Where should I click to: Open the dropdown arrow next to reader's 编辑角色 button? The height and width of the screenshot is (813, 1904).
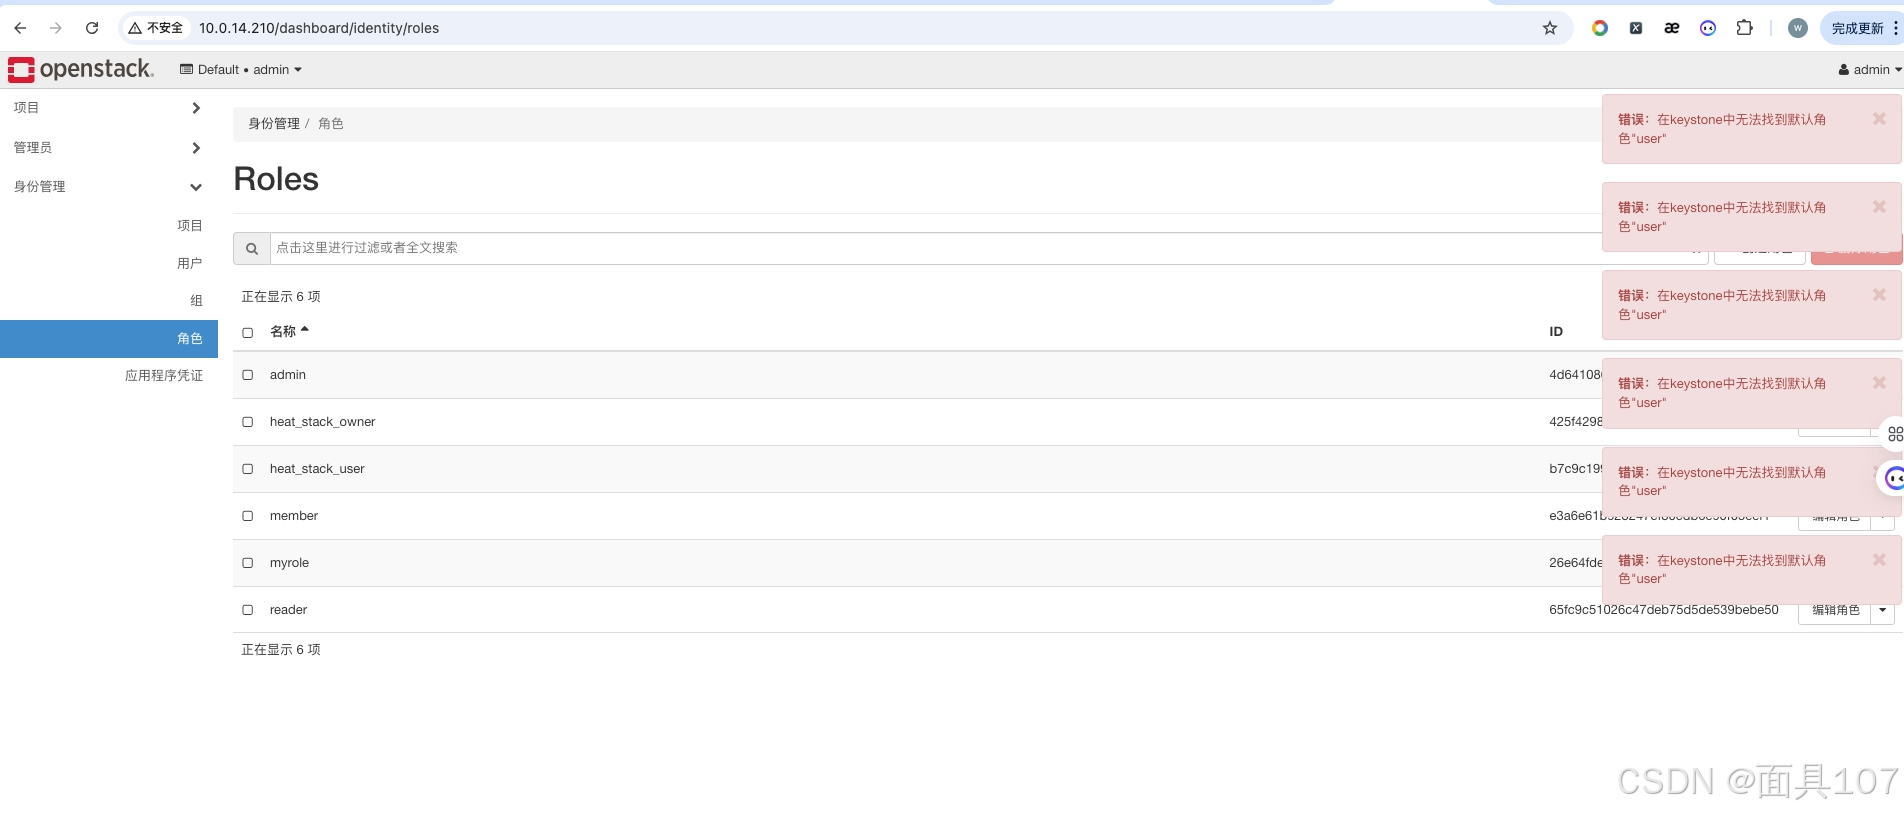pyautogui.click(x=1882, y=610)
